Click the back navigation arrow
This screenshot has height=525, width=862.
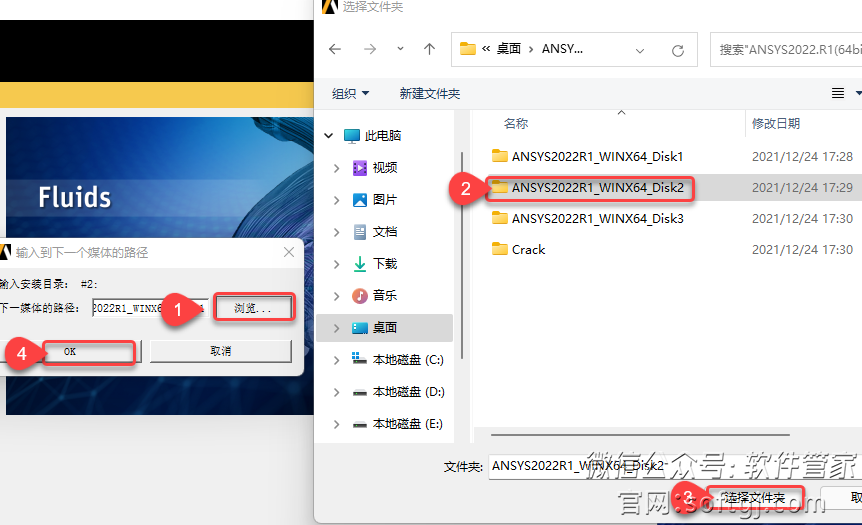(x=335, y=49)
